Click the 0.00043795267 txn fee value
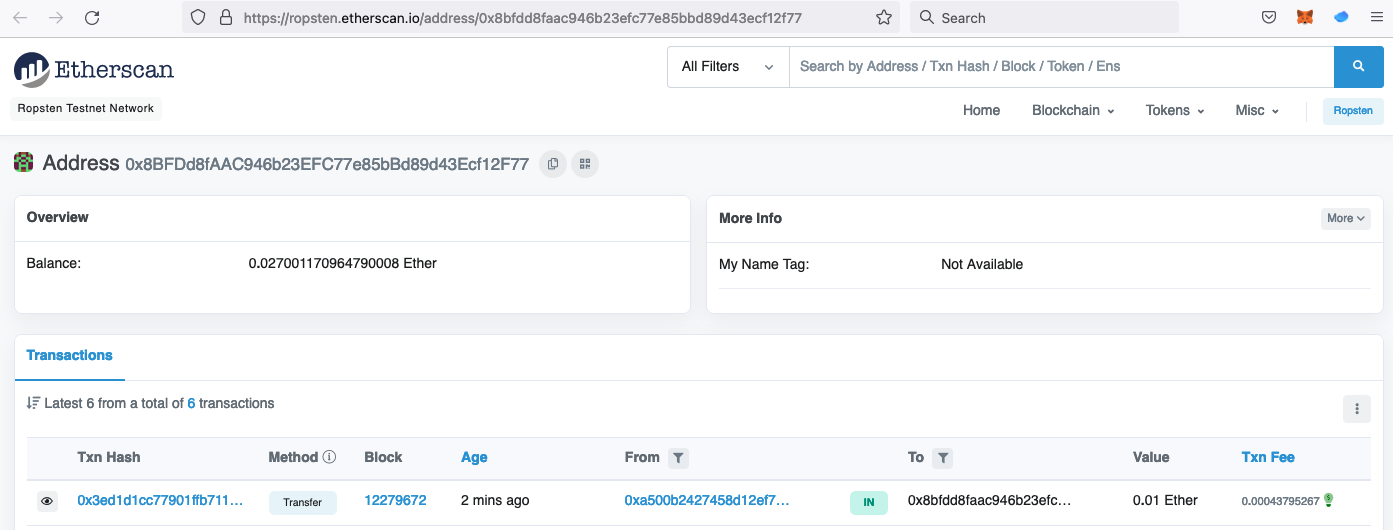The image size is (1393, 530). tap(1280, 501)
